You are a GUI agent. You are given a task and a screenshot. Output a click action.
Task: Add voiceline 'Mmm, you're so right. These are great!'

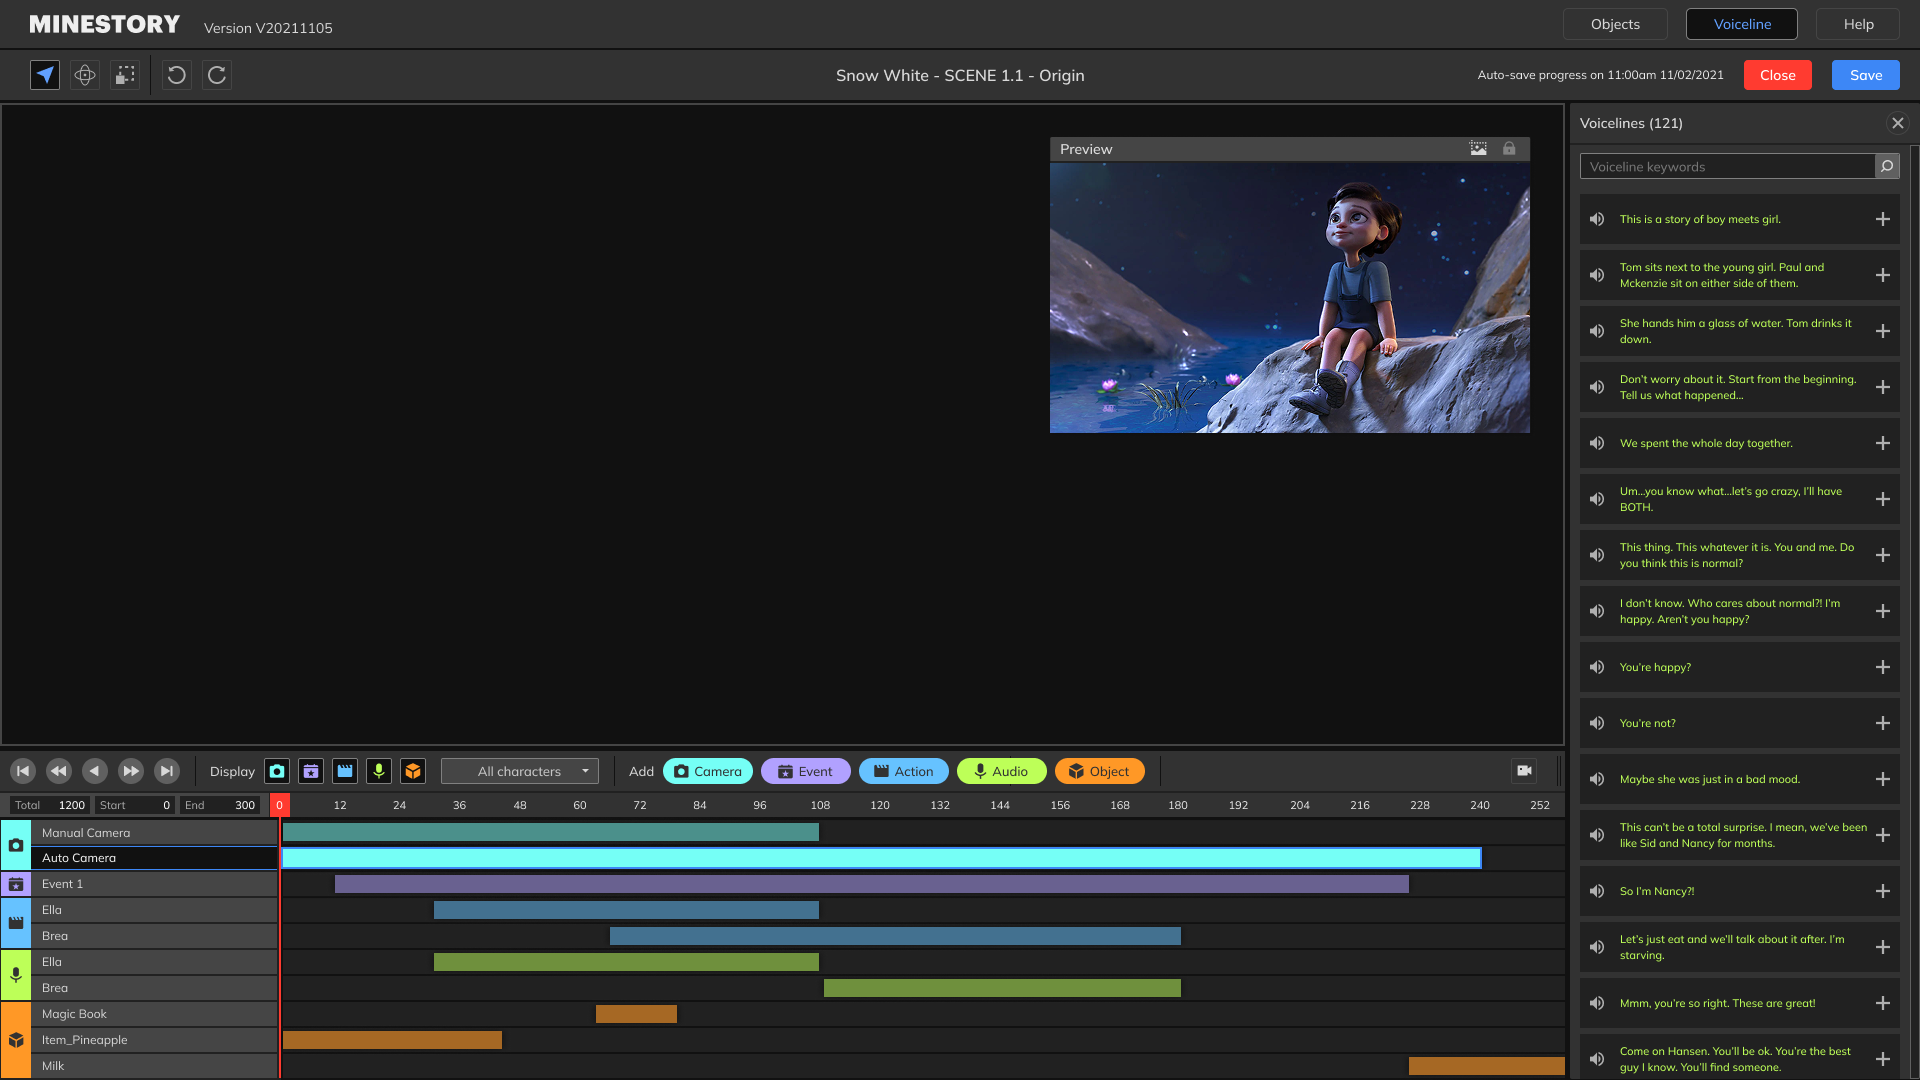(x=1882, y=1003)
